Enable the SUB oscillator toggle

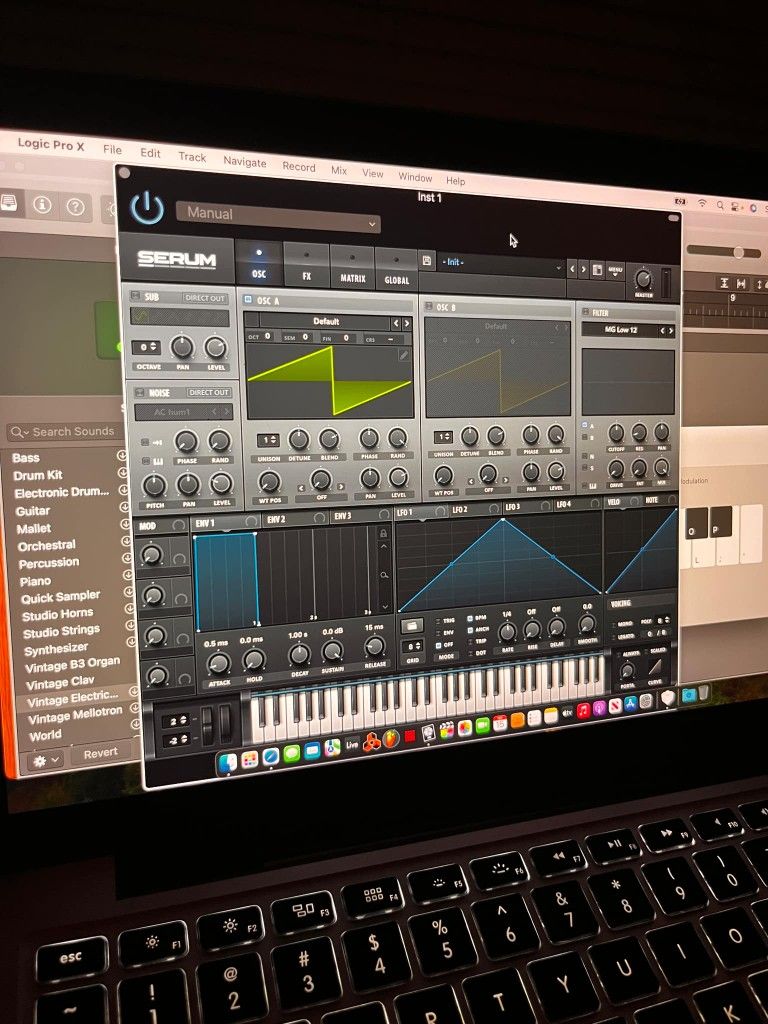coord(137,298)
